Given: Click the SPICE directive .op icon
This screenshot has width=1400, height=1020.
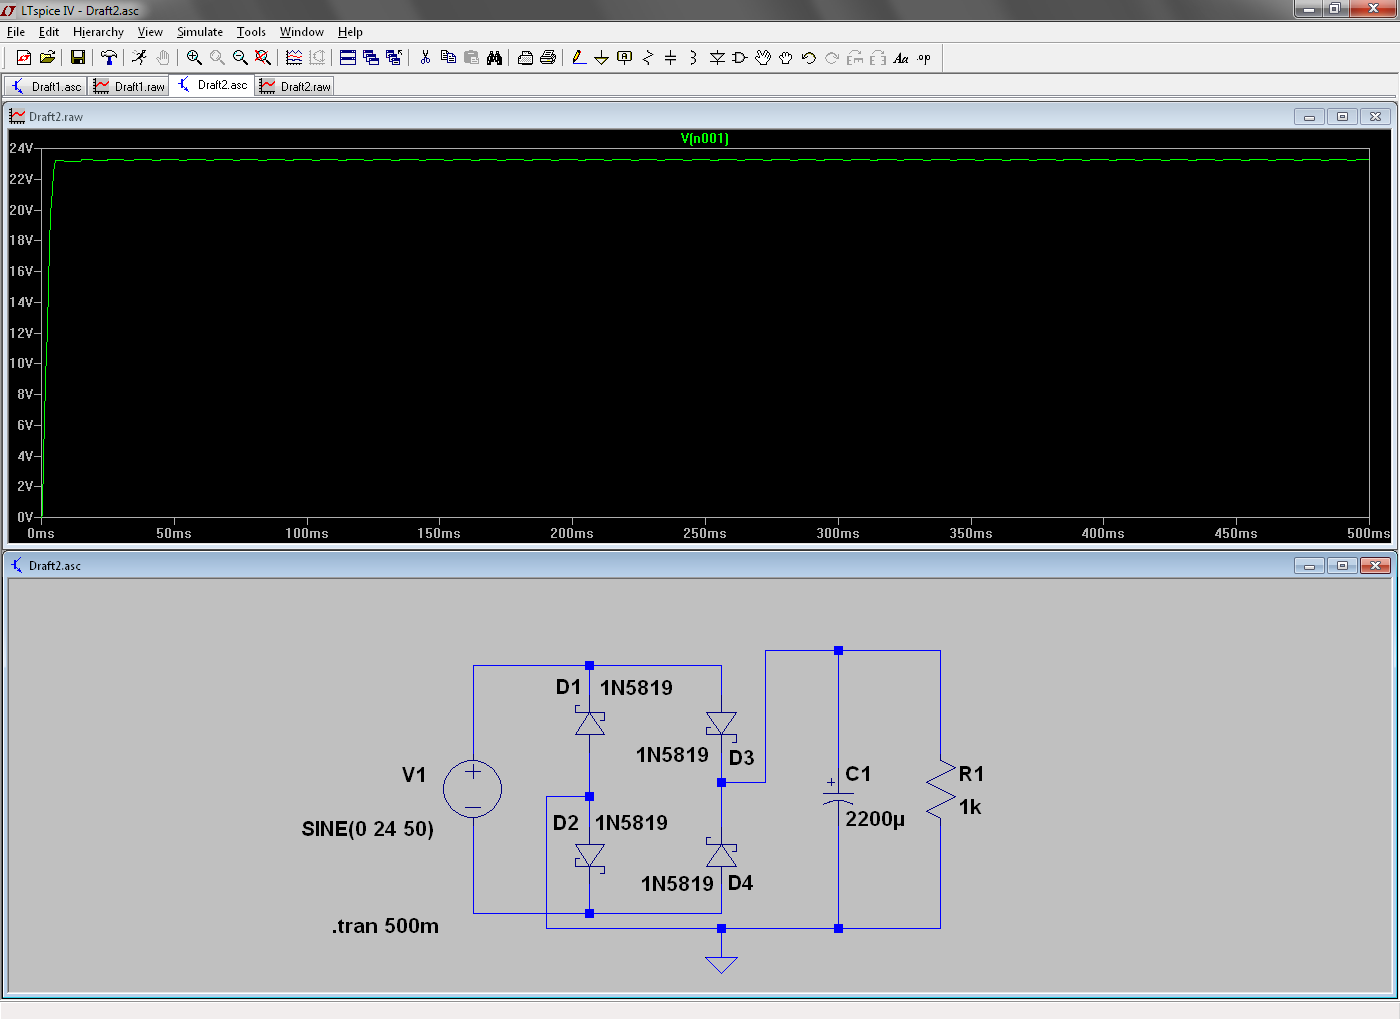Looking at the screenshot, I should click(x=924, y=58).
